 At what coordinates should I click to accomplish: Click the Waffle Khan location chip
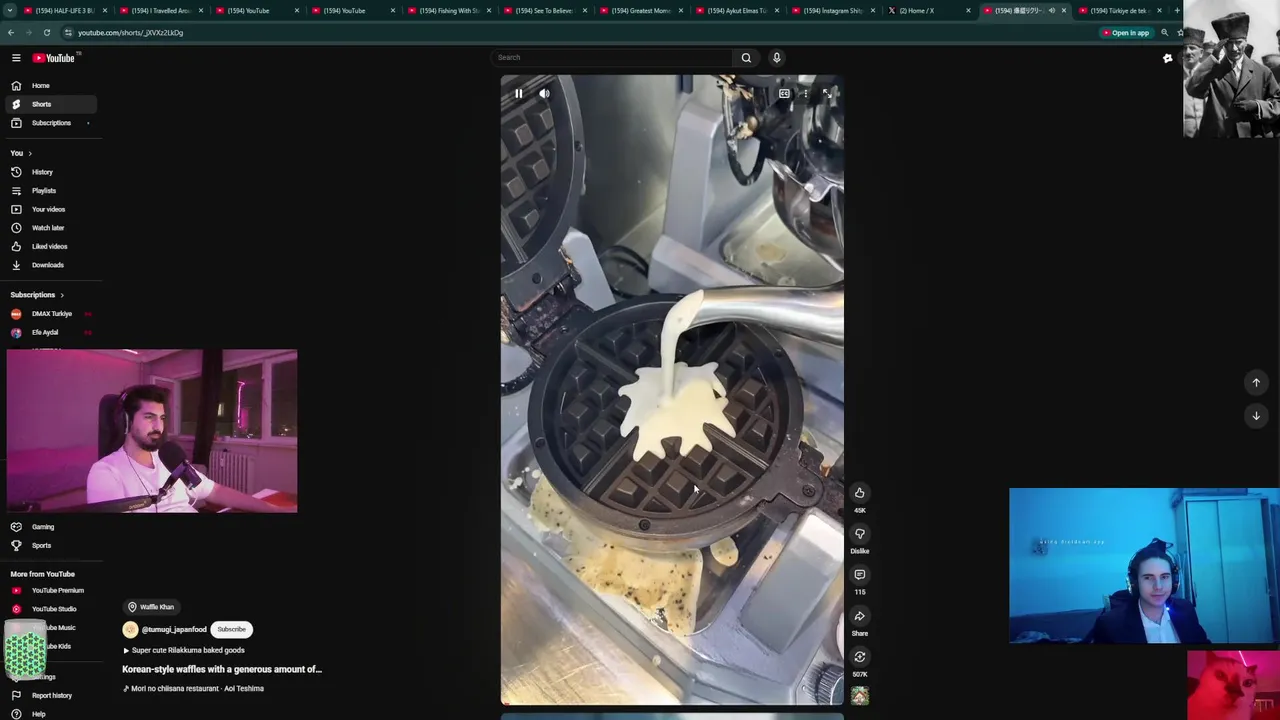point(151,607)
